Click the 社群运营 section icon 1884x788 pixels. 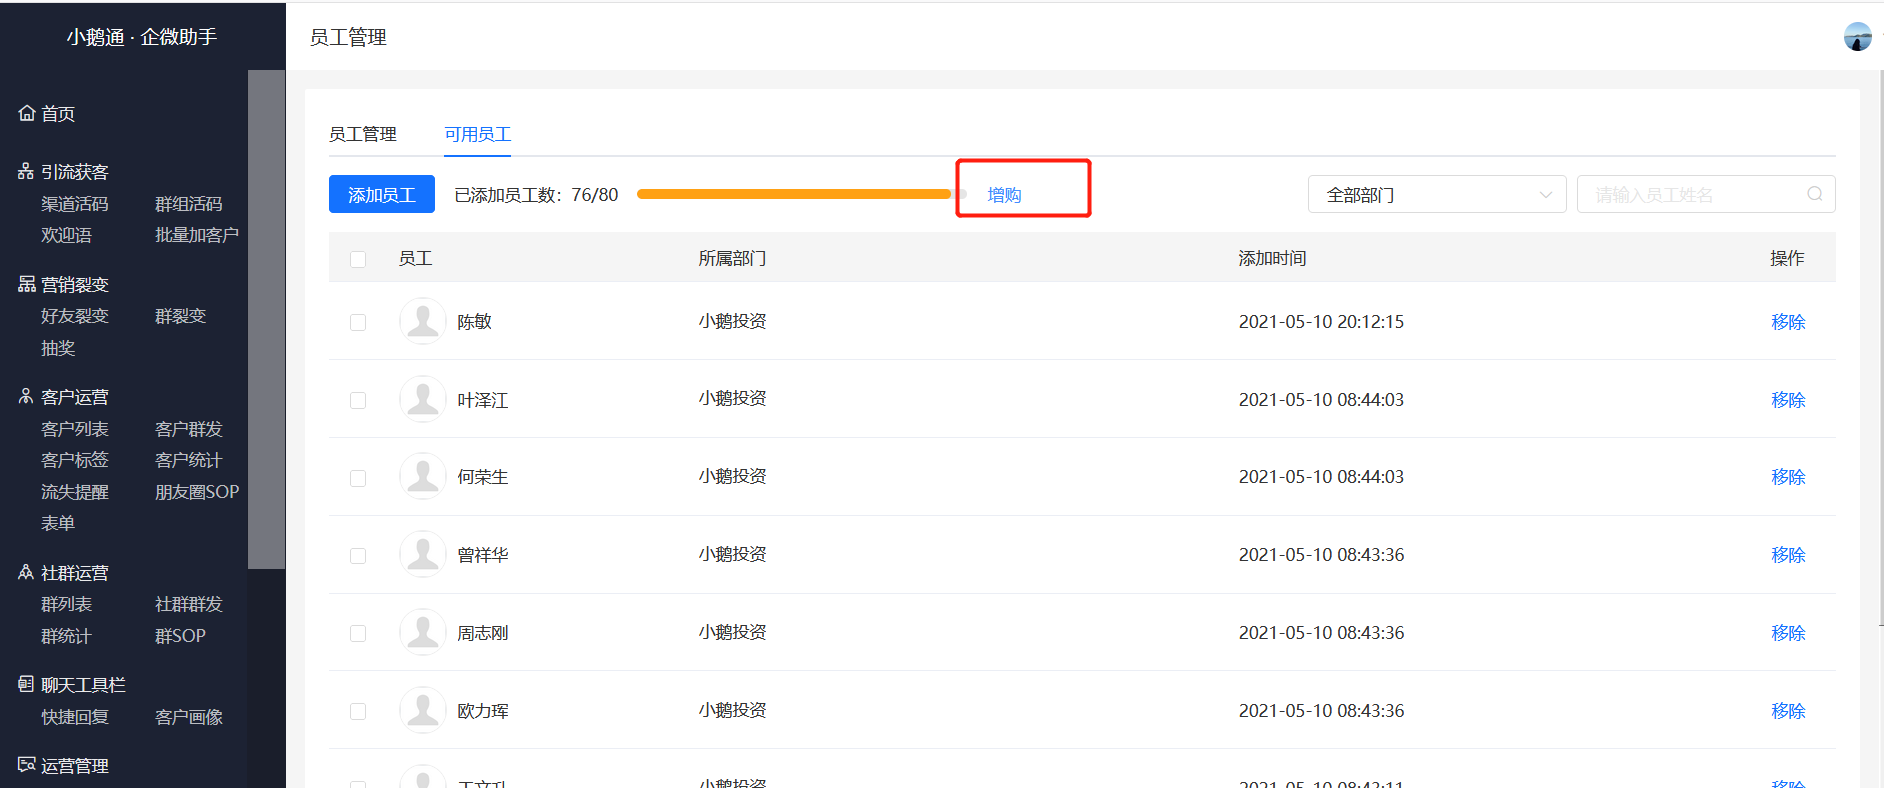point(26,572)
